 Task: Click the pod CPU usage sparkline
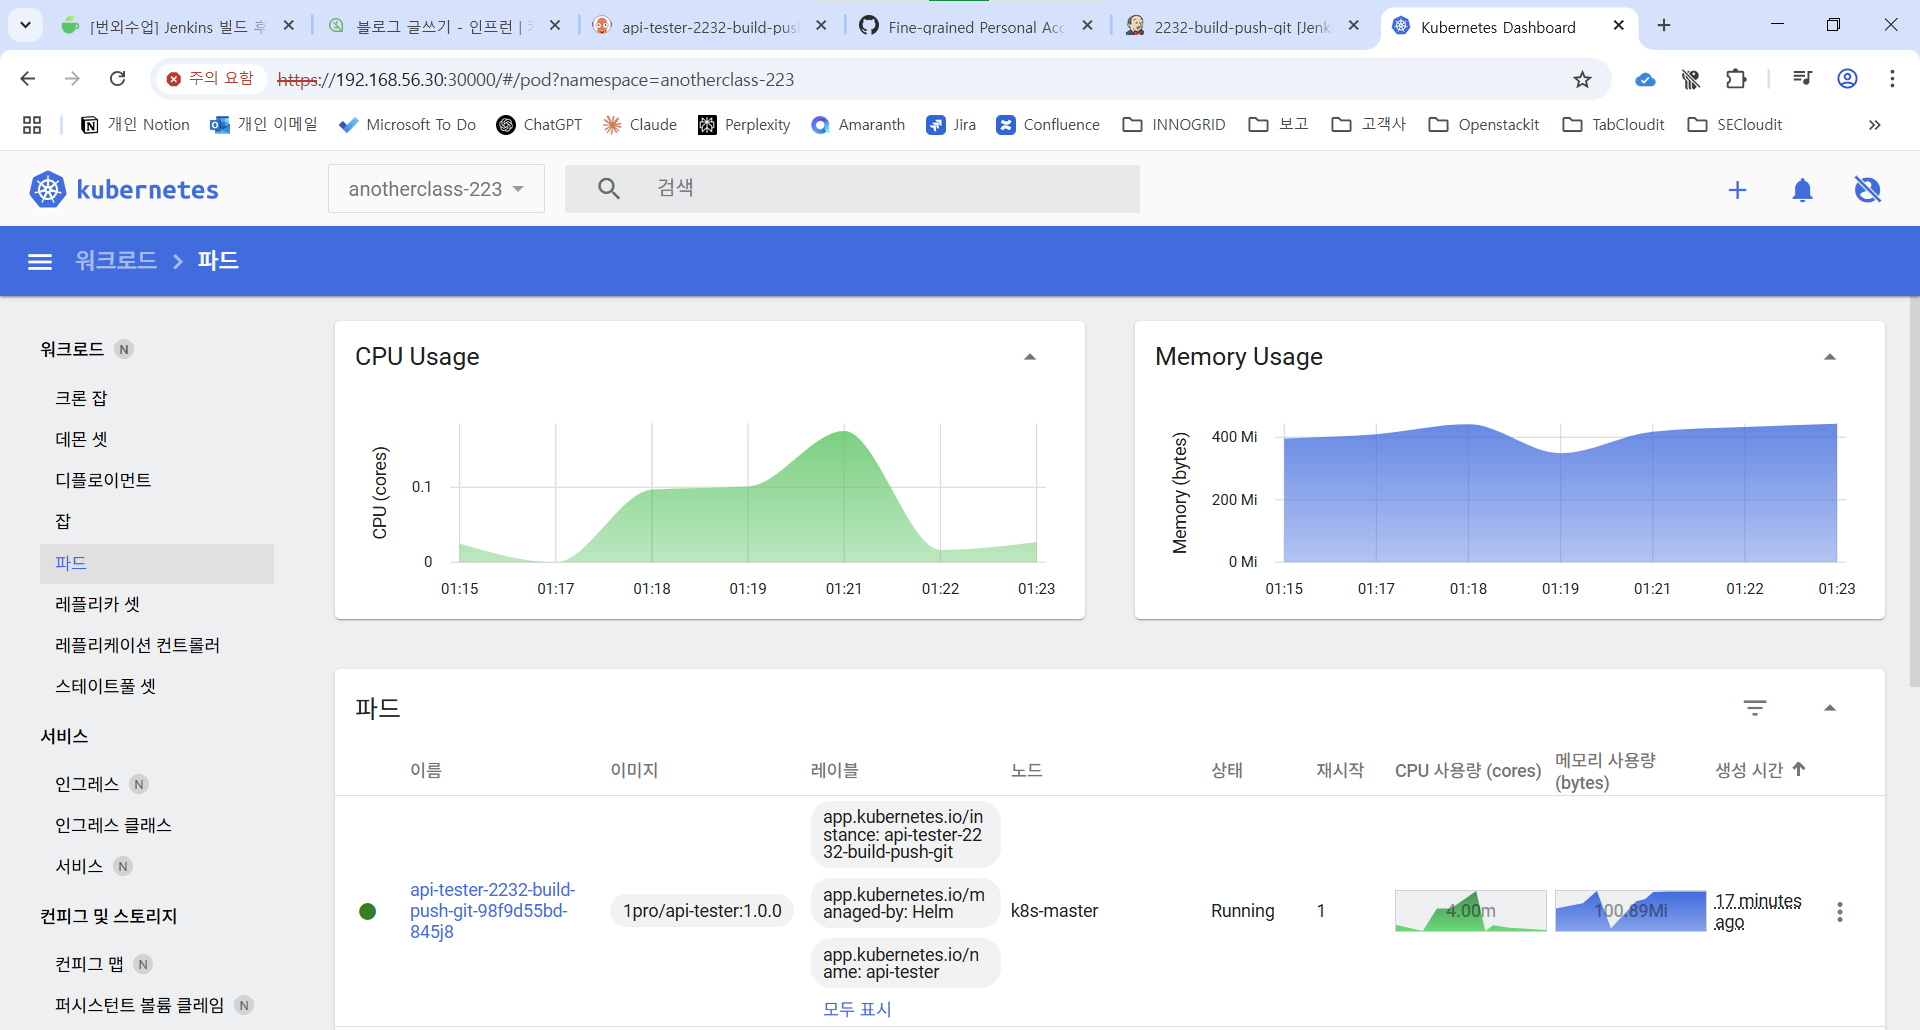(x=1470, y=911)
